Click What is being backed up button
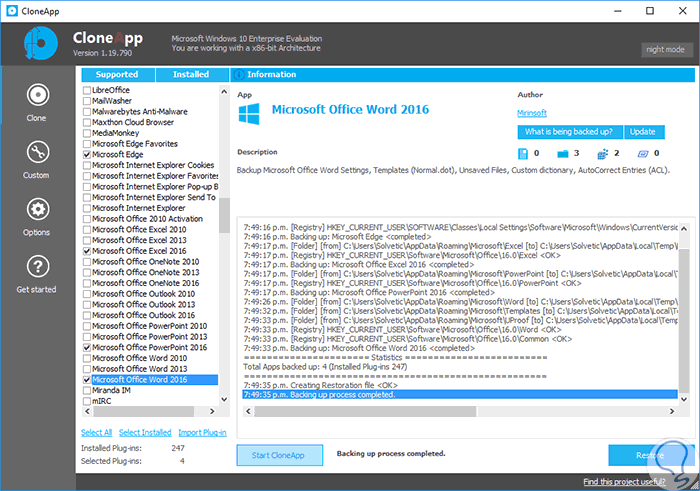Viewport: 700px width, 491px height. (570, 132)
